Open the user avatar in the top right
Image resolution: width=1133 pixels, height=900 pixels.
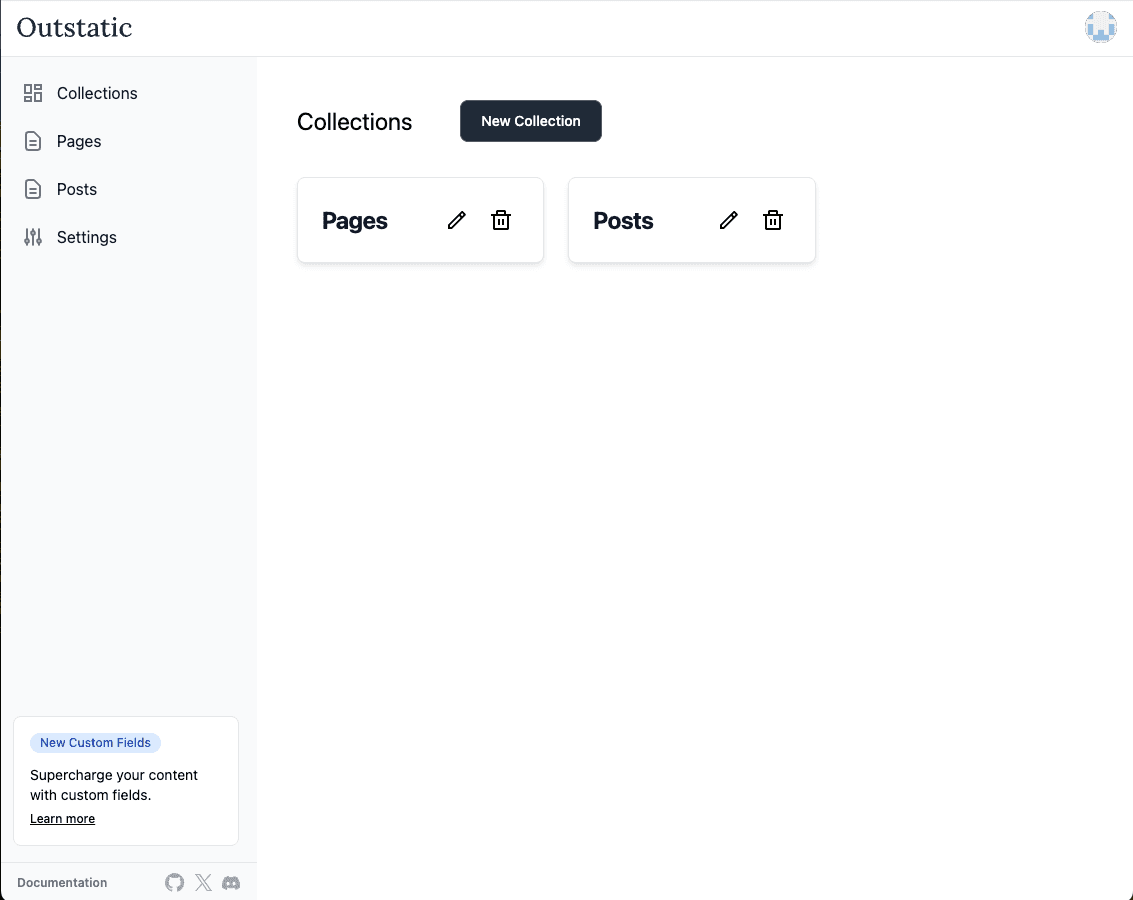coord(1100,27)
